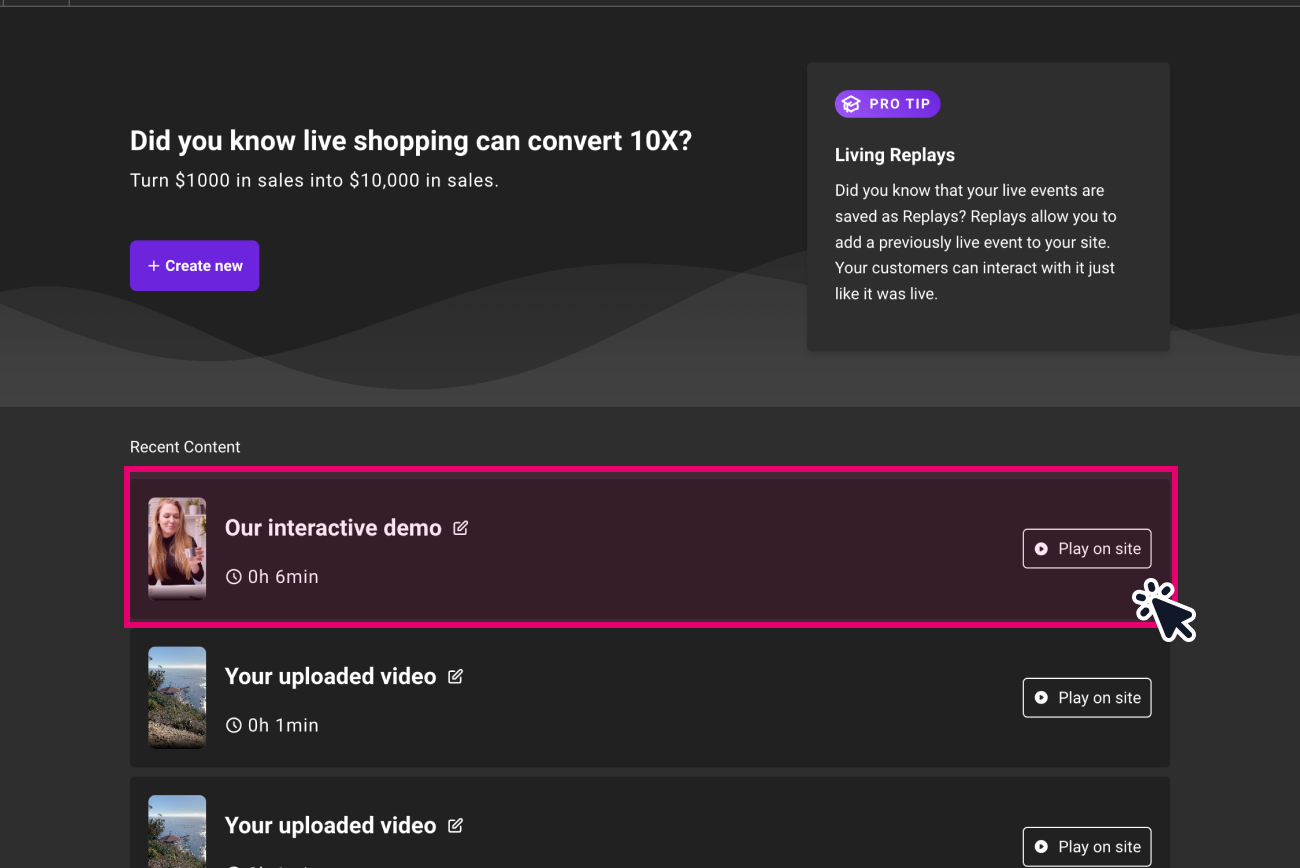Click the Living Replays heading
The width and height of the screenshot is (1300, 868).
895,155
